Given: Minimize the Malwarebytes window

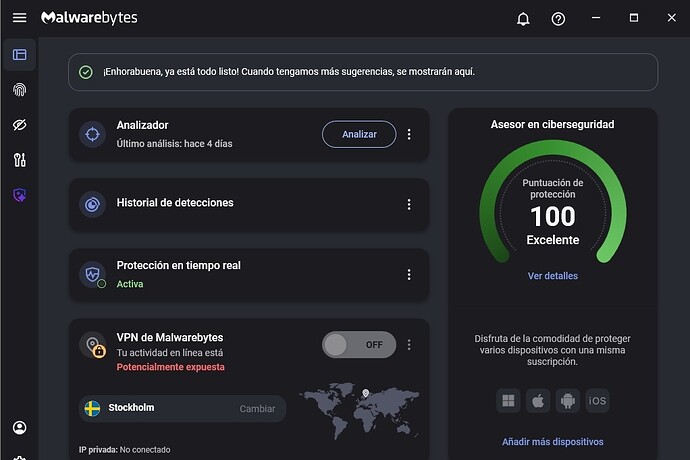Looking at the screenshot, I should pos(596,18).
